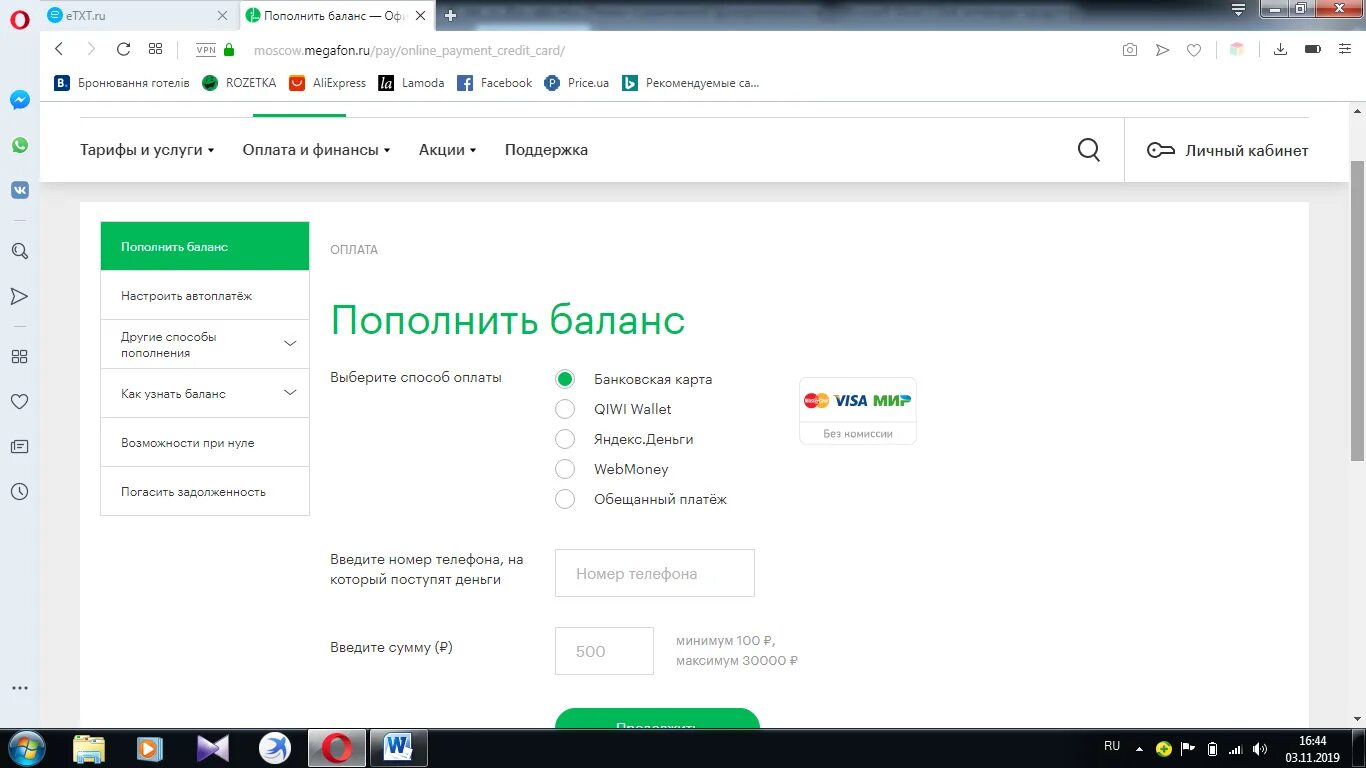Open the Бронювання готелів bookmark

(x=122, y=83)
